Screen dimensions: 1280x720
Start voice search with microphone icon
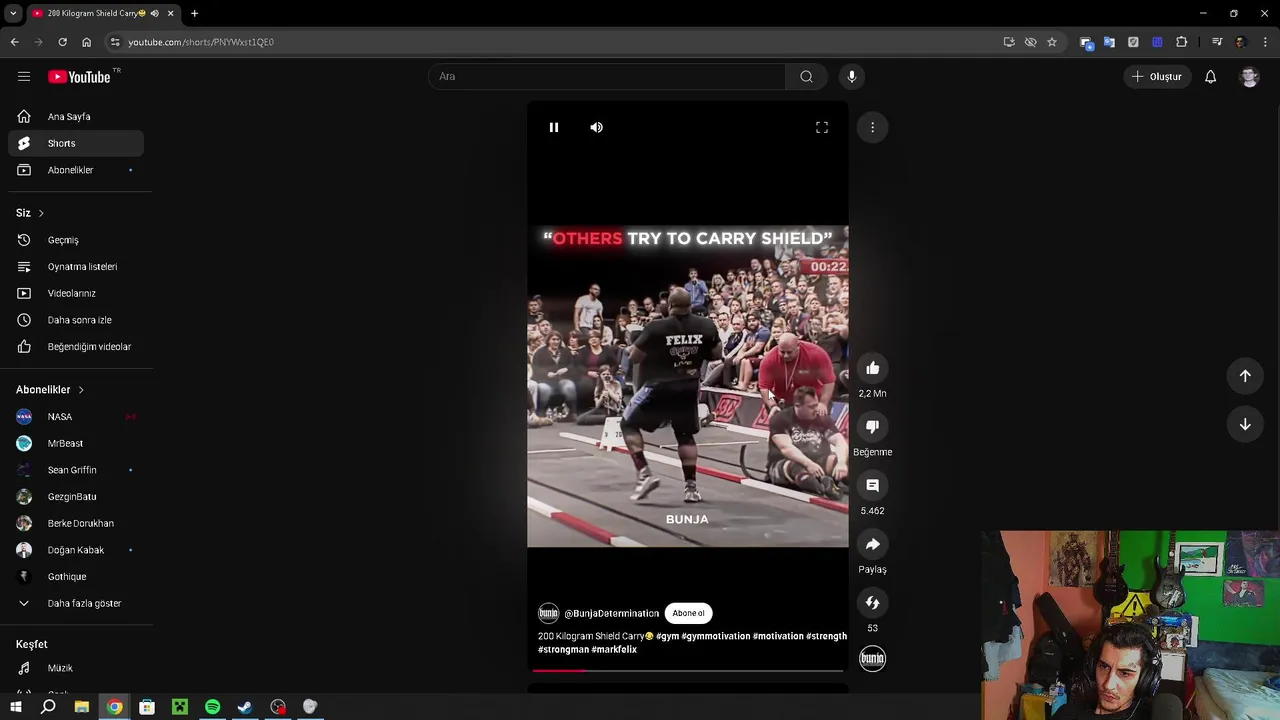tap(852, 76)
